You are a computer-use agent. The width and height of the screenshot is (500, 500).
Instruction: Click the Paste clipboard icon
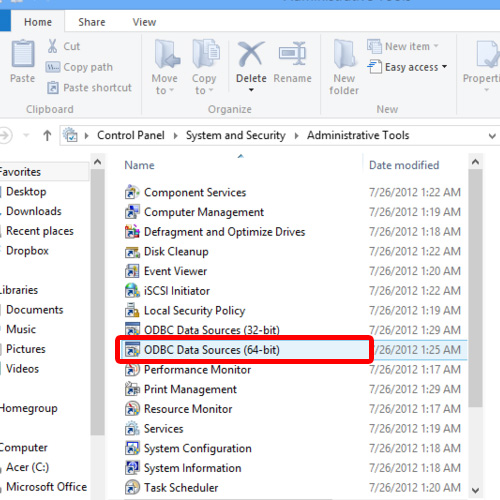tap(23, 53)
